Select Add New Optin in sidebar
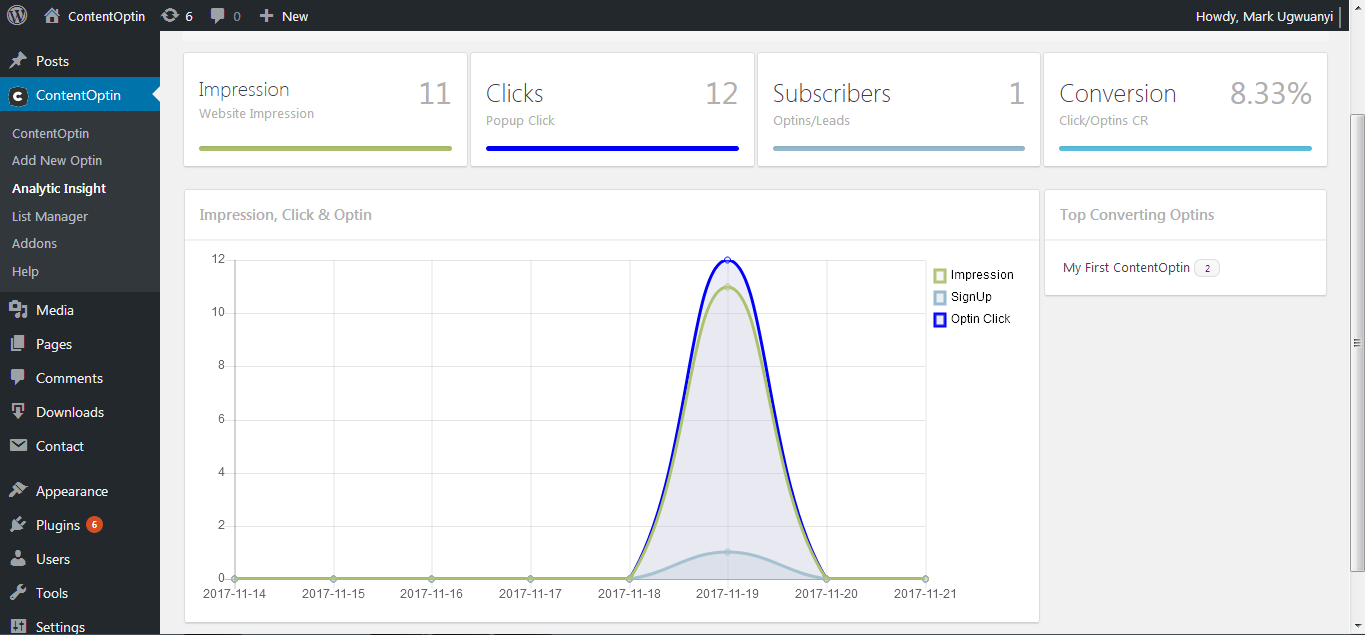 (57, 160)
